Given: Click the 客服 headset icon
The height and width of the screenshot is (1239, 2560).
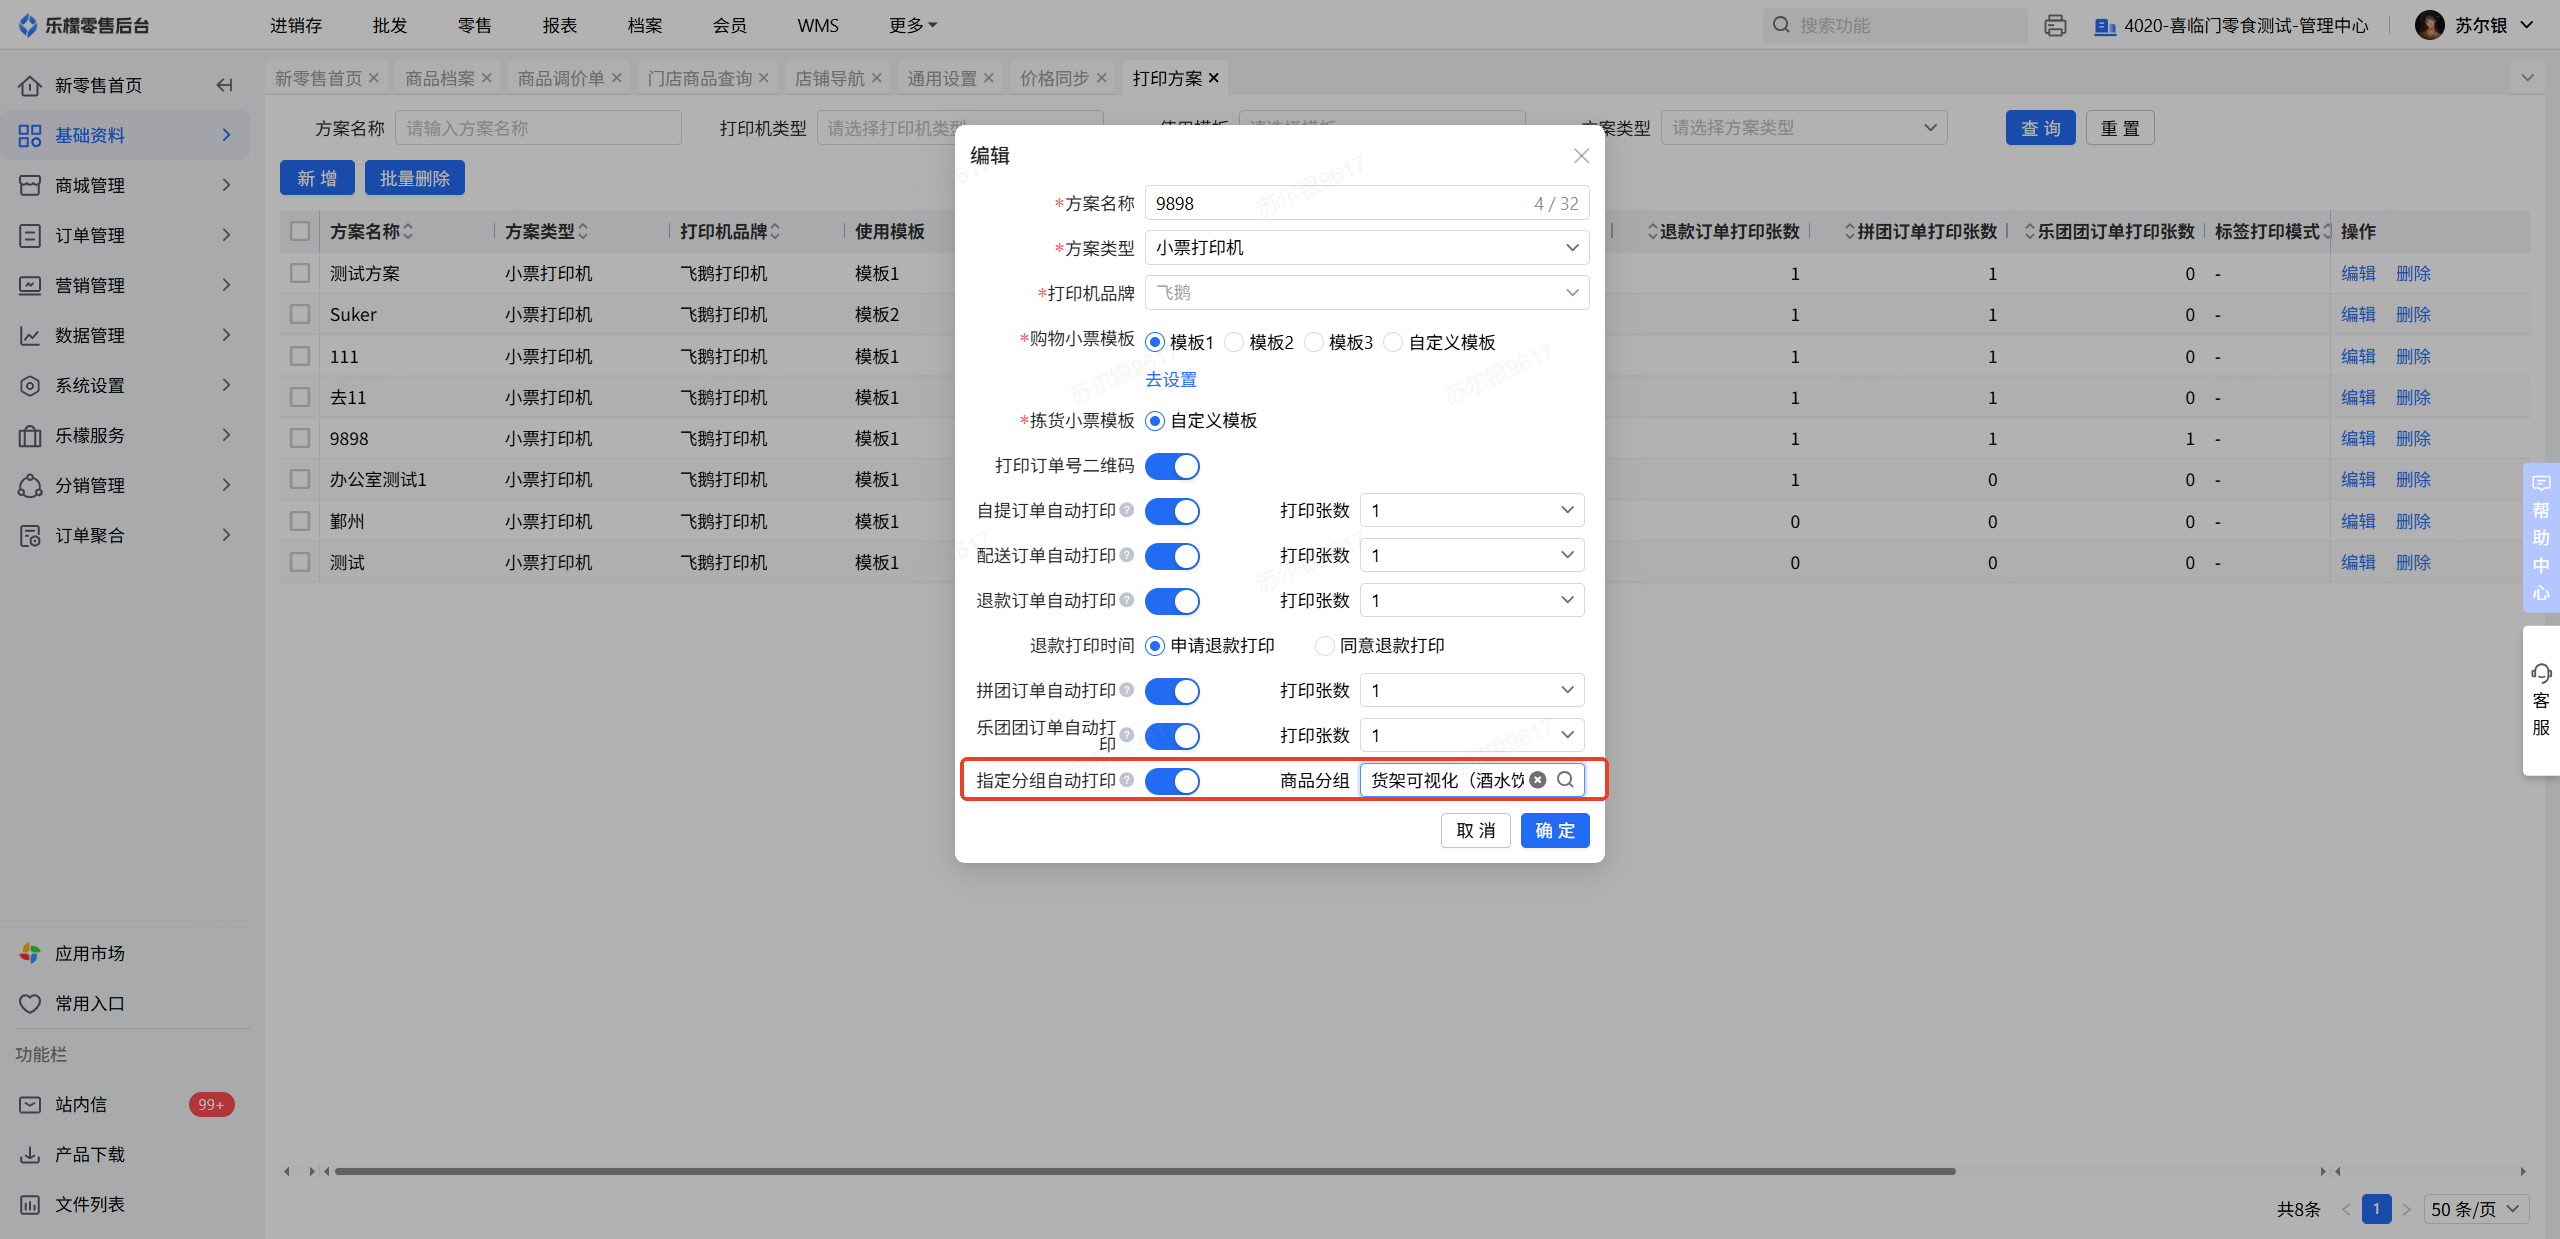Looking at the screenshot, I should coord(2541,673).
